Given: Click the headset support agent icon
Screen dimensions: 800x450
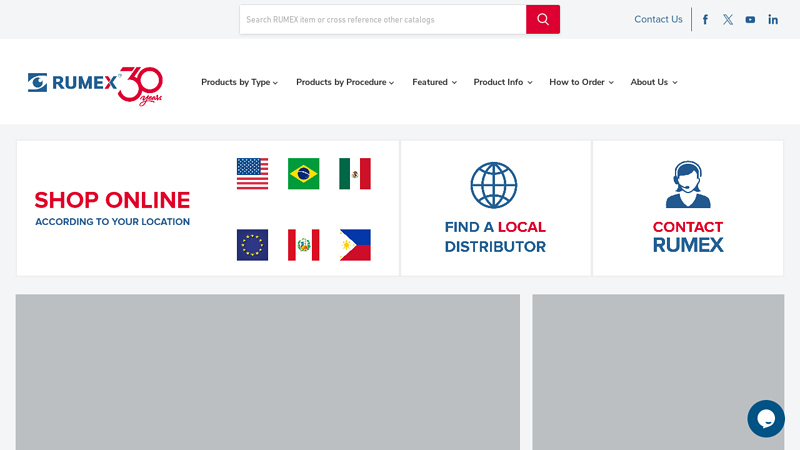Looking at the screenshot, I should (x=688, y=184).
